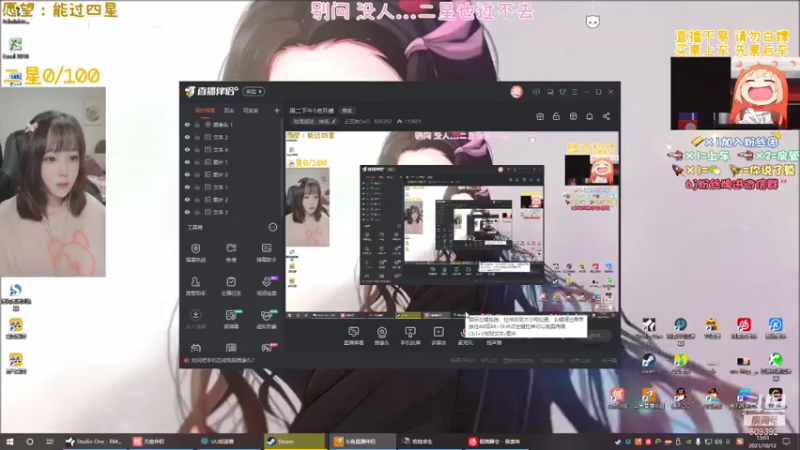Open the toolbox tool with the green badge in the middle column
Viewport: 800px width, 450px height.
coord(231,319)
